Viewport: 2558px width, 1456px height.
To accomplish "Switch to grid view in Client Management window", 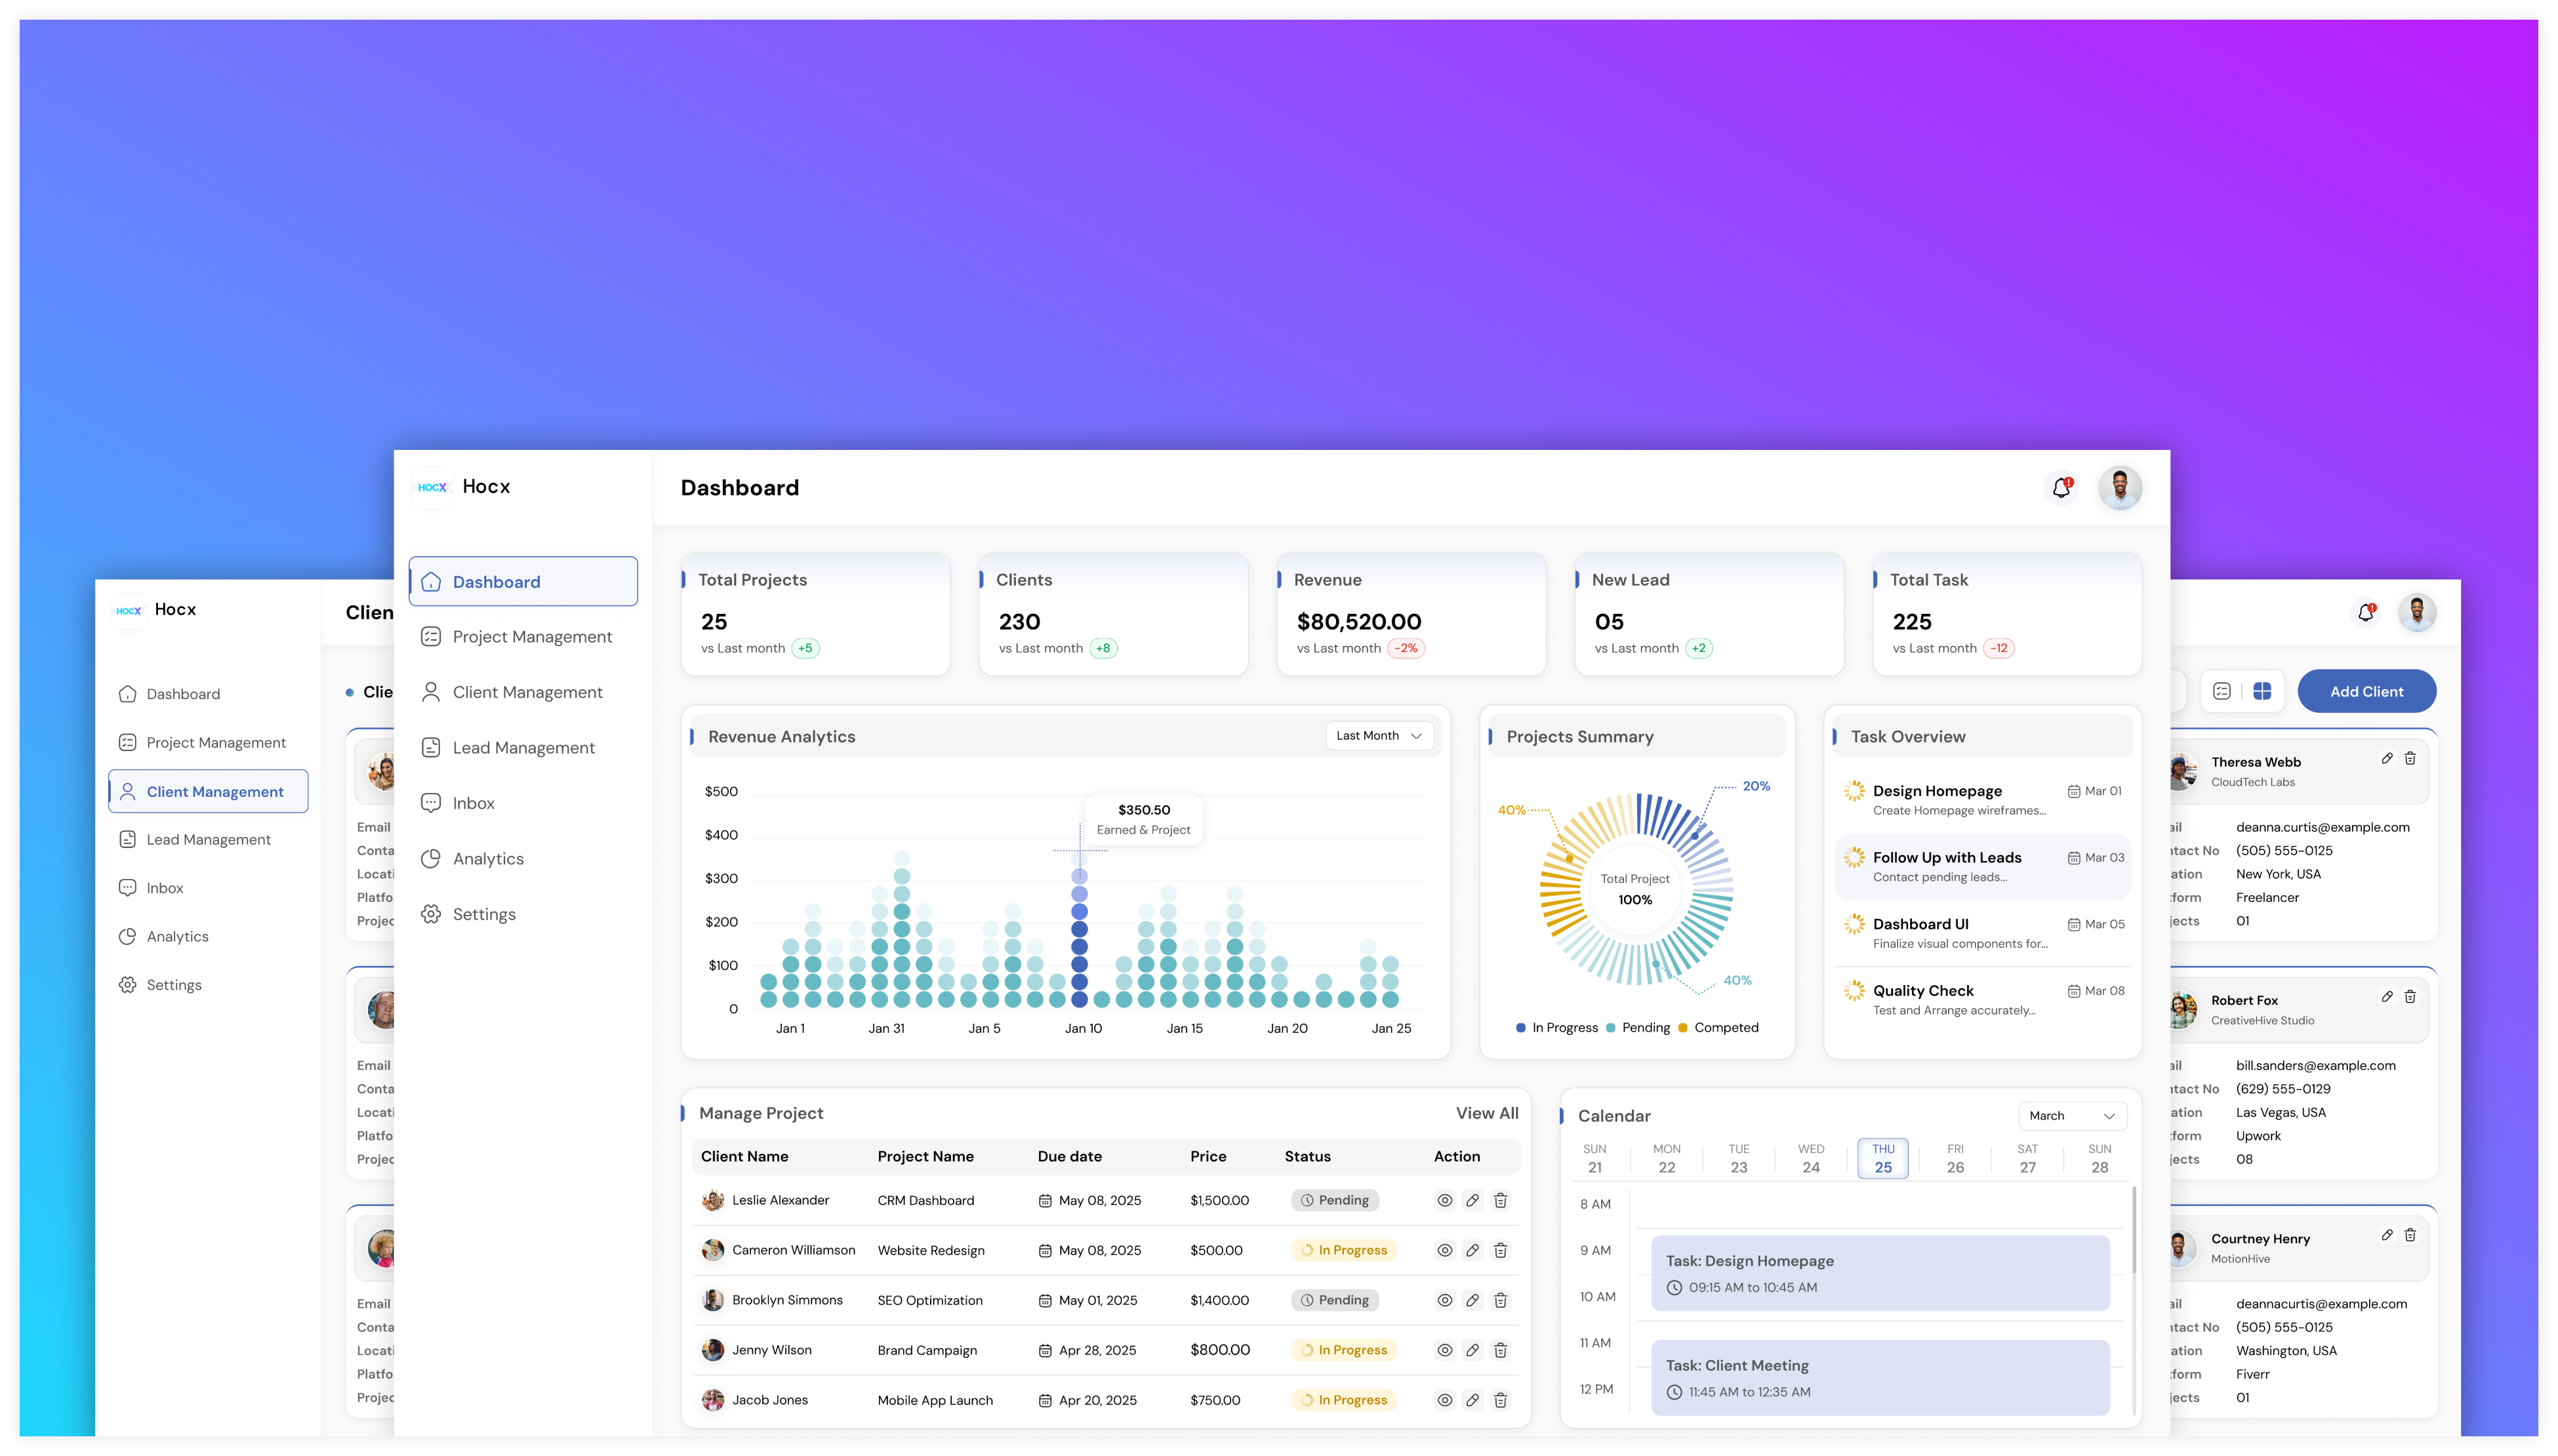I will pos(2261,691).
